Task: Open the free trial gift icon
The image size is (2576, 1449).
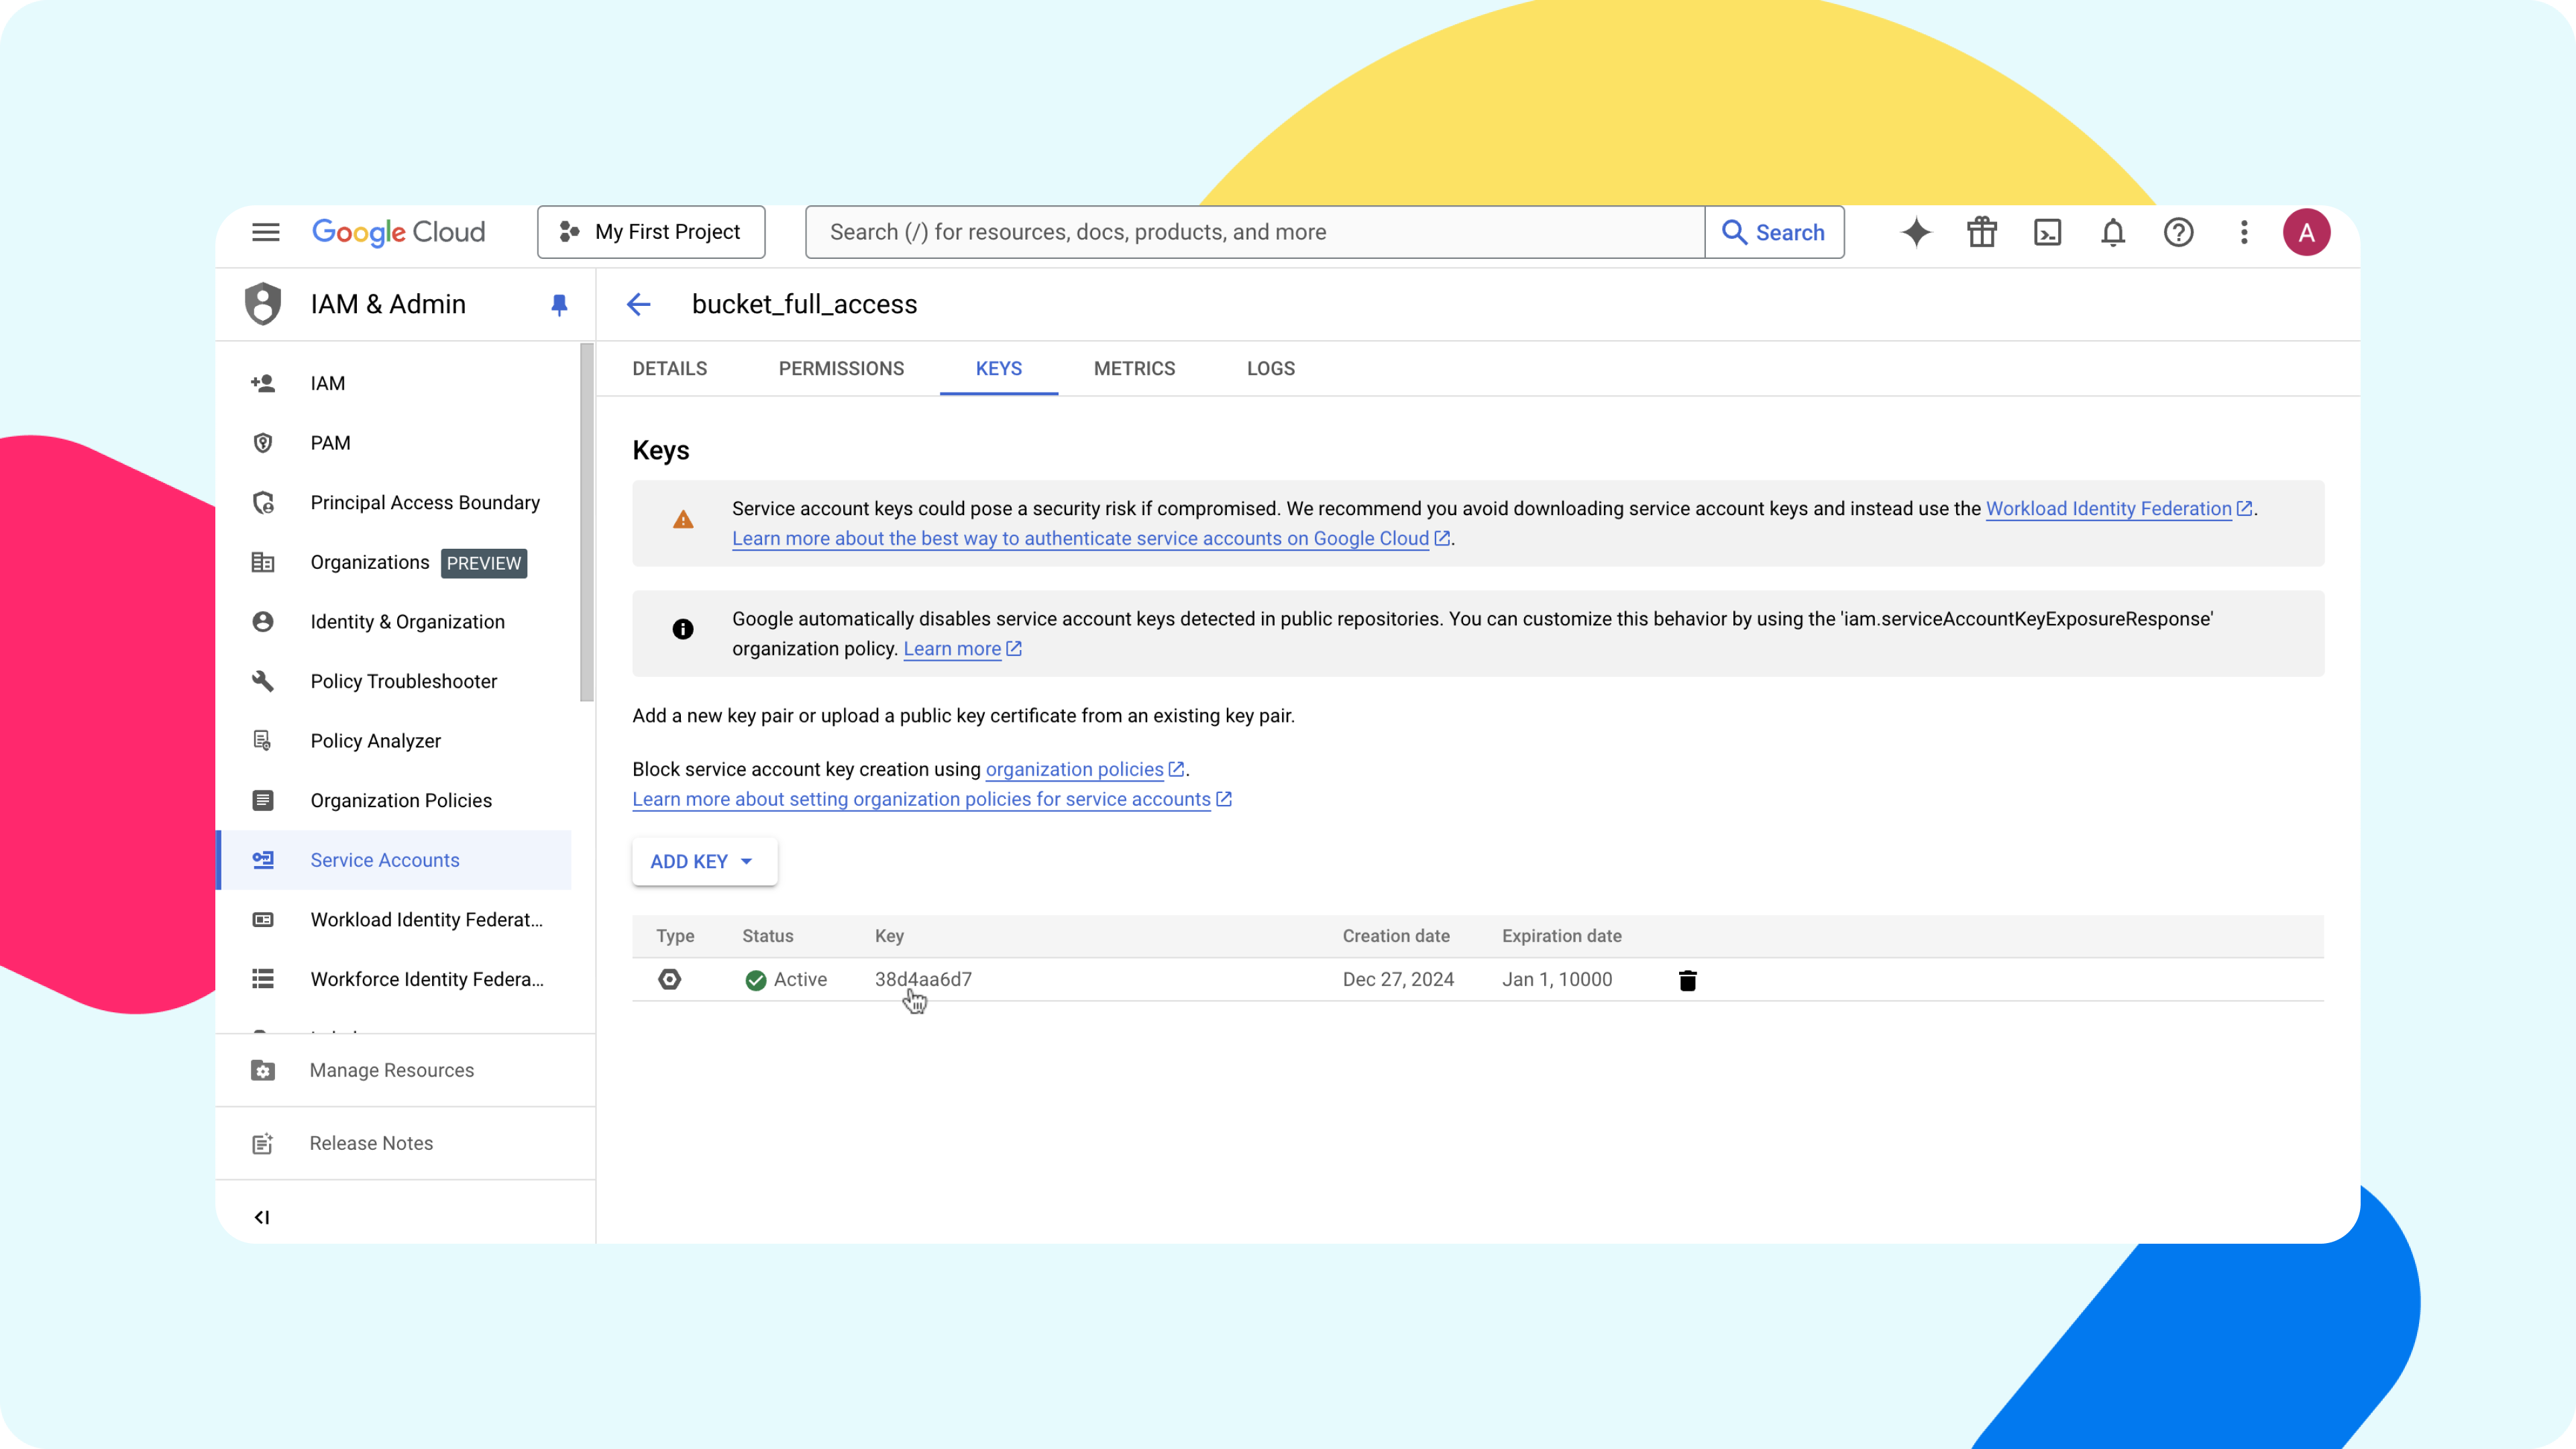Action: pyautogui.click(x=1981, y=232)
